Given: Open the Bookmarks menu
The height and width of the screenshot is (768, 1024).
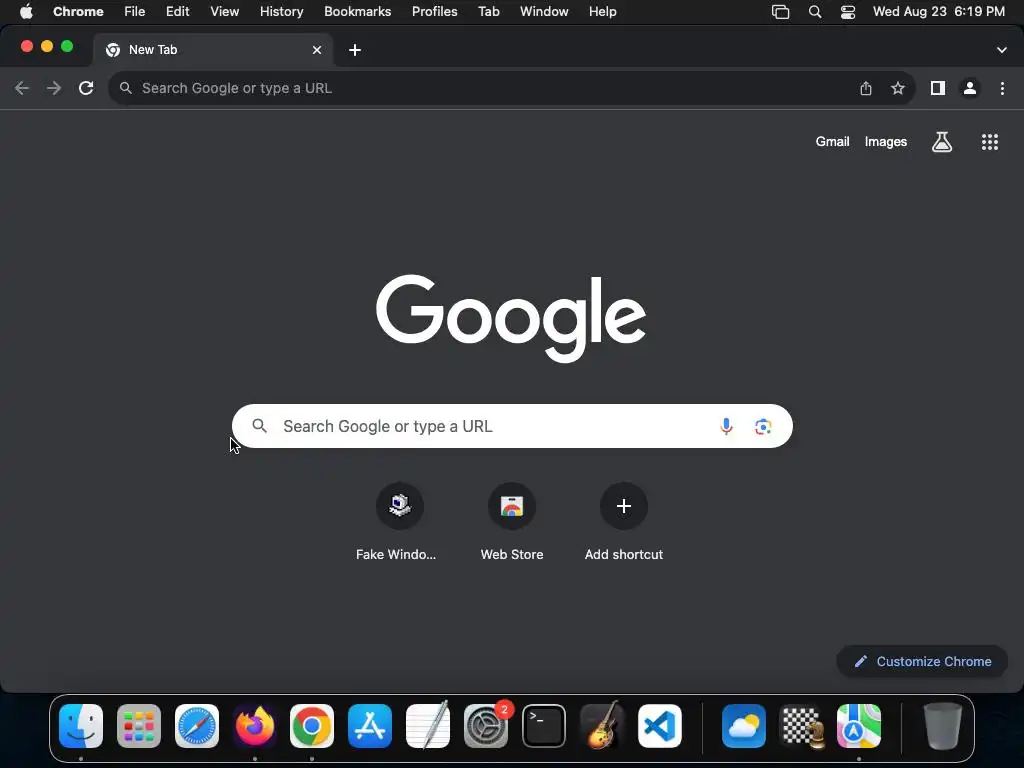Looking at the screenshot, I should click(x=357, y=12).
